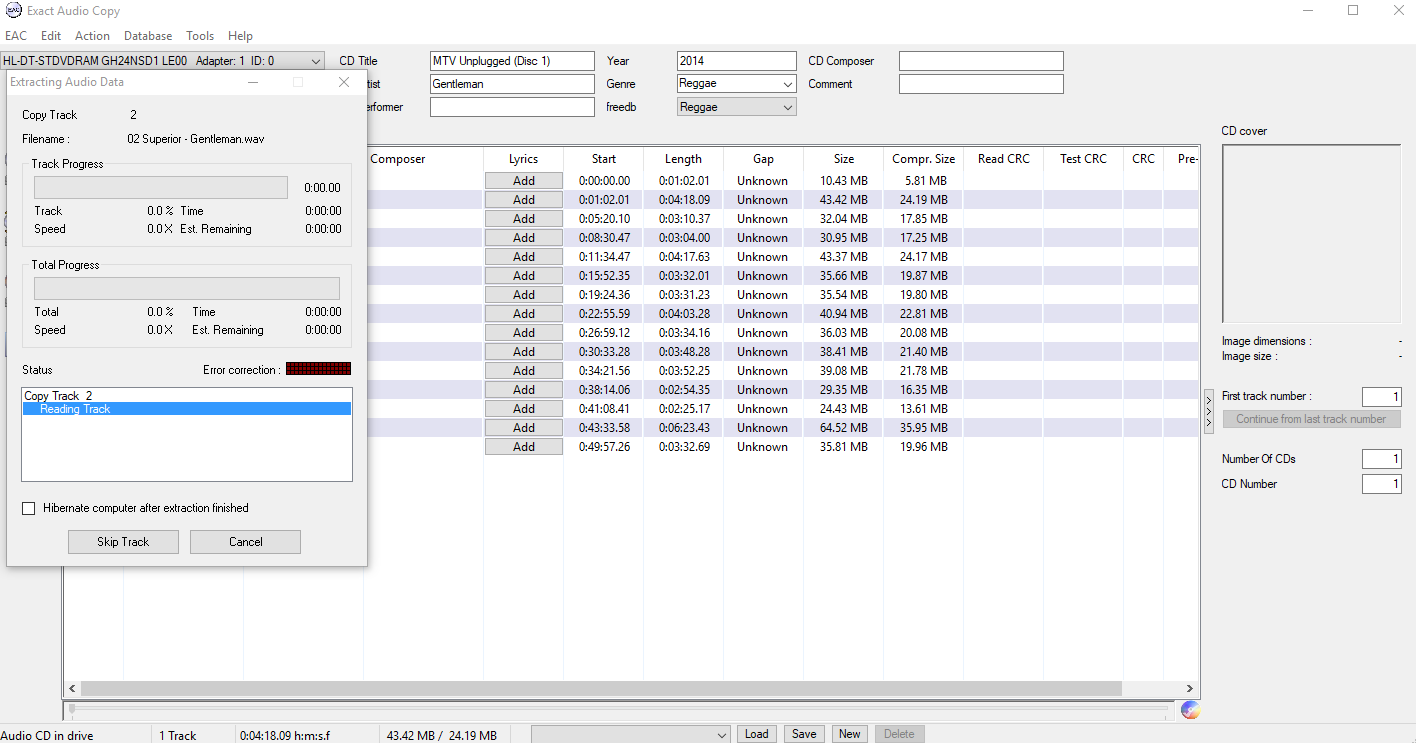Viewport: 1416px width, 743px height.
Task: Expand the freedb category dropdown
Action: point(737,107)
